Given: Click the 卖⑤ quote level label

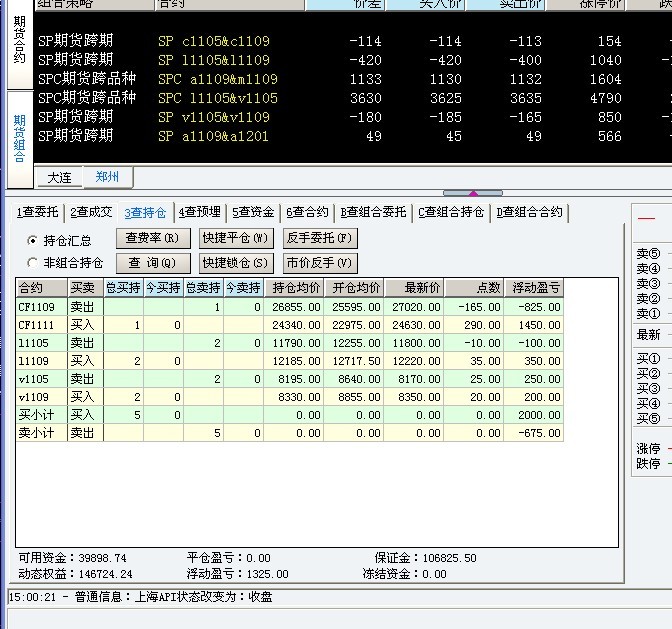Looking at the screenshot, I should [648, 254].
